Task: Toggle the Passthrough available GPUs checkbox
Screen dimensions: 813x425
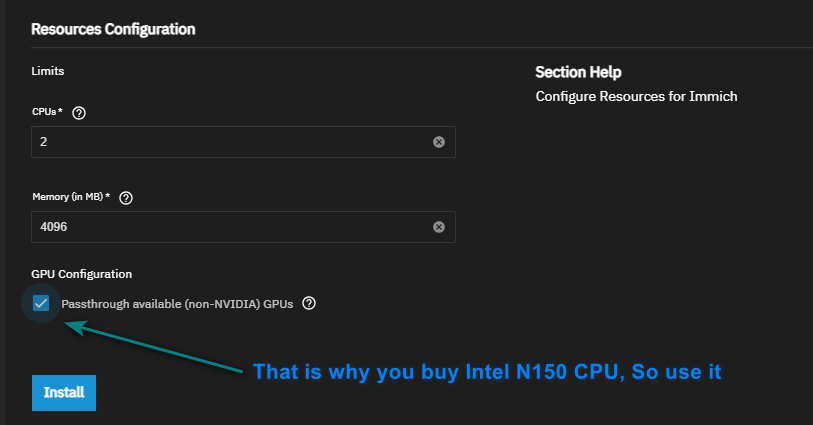Action: coord(41,303)
